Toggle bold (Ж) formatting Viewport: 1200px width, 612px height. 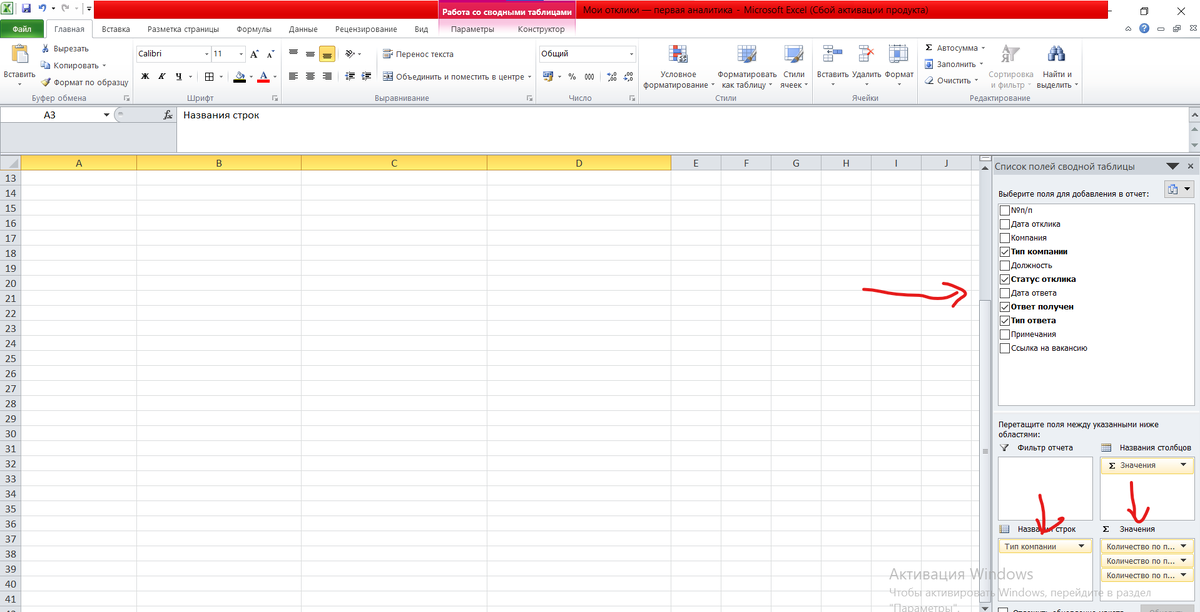point(145,76)
